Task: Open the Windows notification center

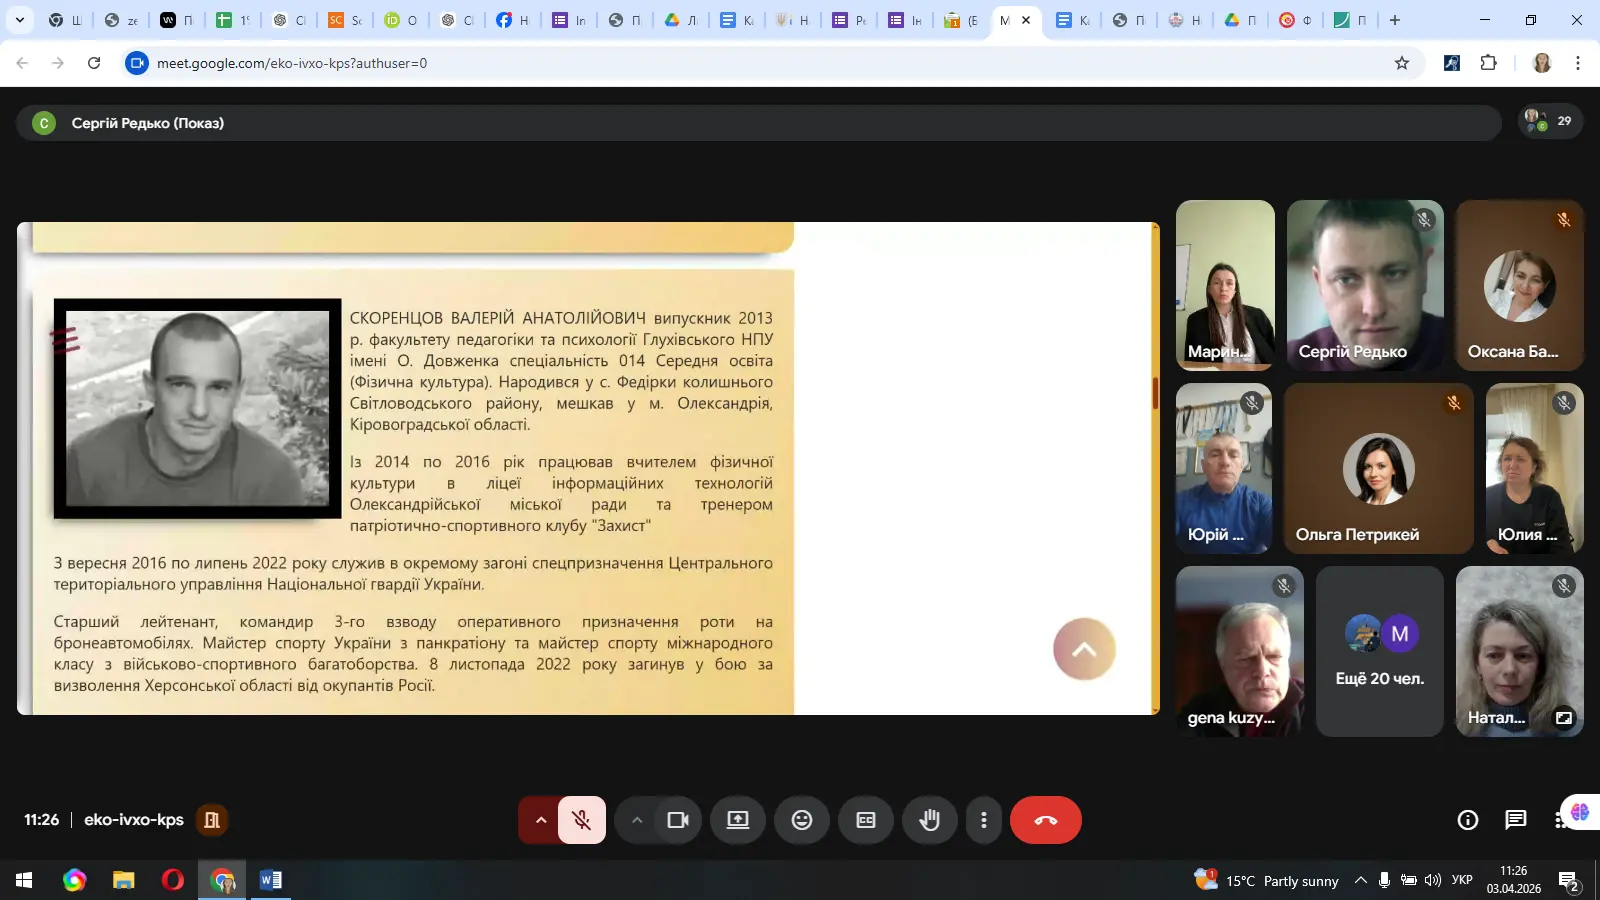Action: coord(1569,880)
